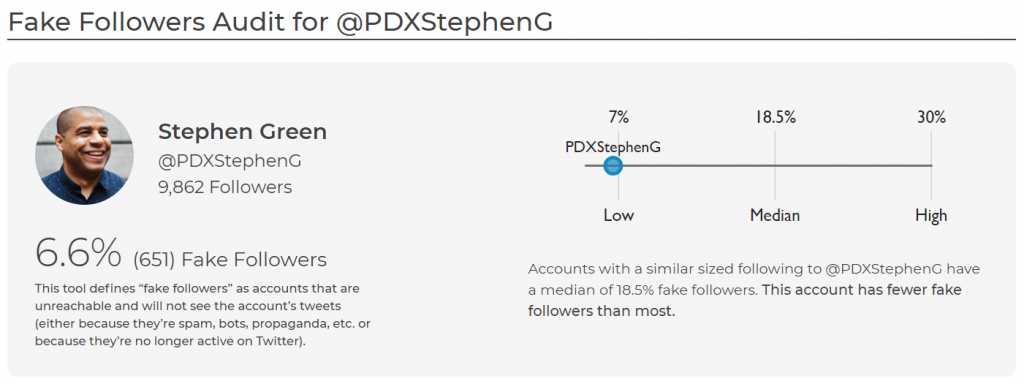Select the Median label below scale
Viewport: 1024px width, 384px height.
(775, 215)
